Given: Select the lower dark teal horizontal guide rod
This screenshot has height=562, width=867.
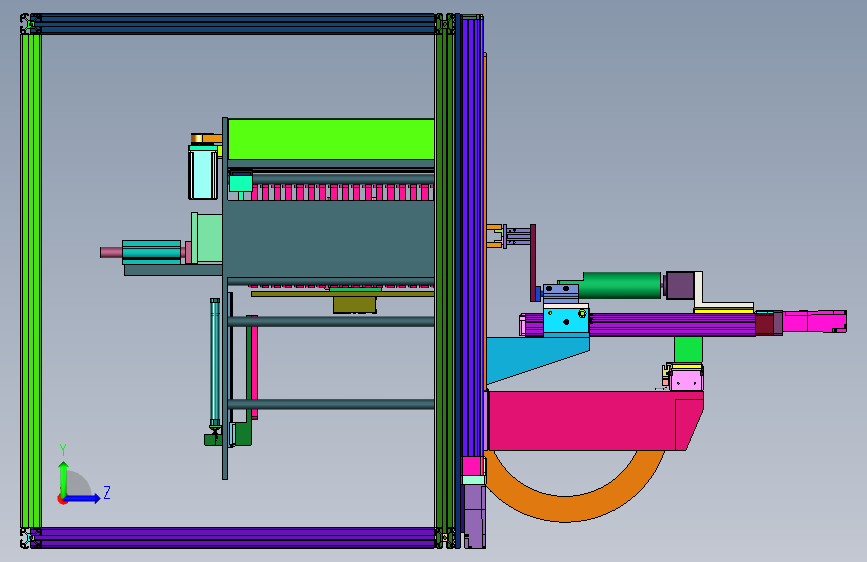Looking at the screenshot, I should click(332, 404).
